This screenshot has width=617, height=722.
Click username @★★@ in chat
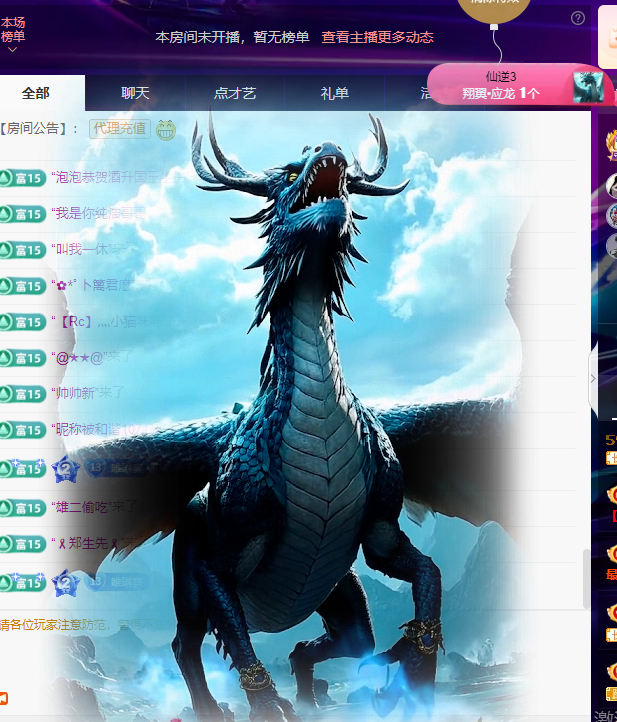click(x=79, y=357)
